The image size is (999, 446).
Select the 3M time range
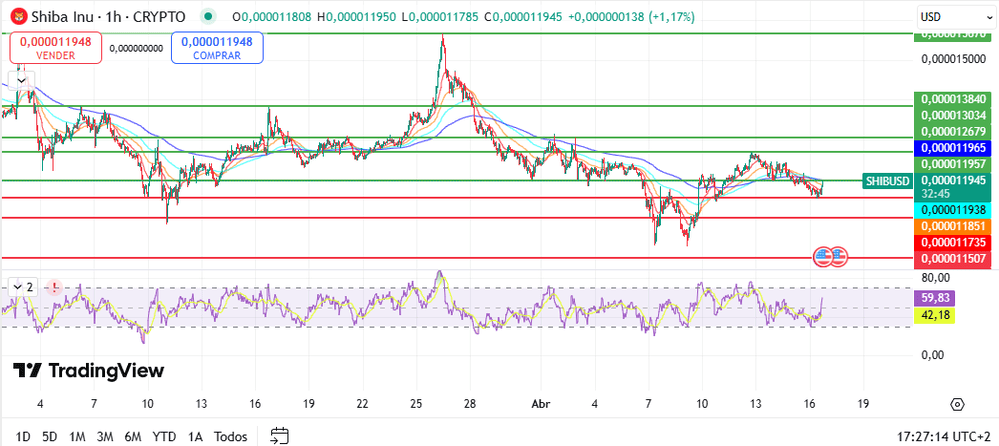[x=105, y=436]
